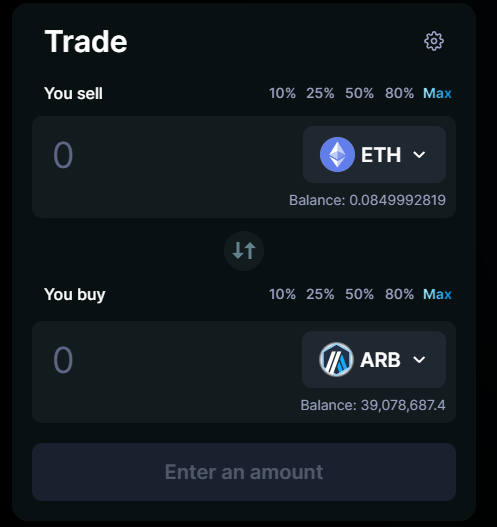This screenshot has height=527, width=497.
Task: Choose 50% in You sell row
Action: (359, 93)
